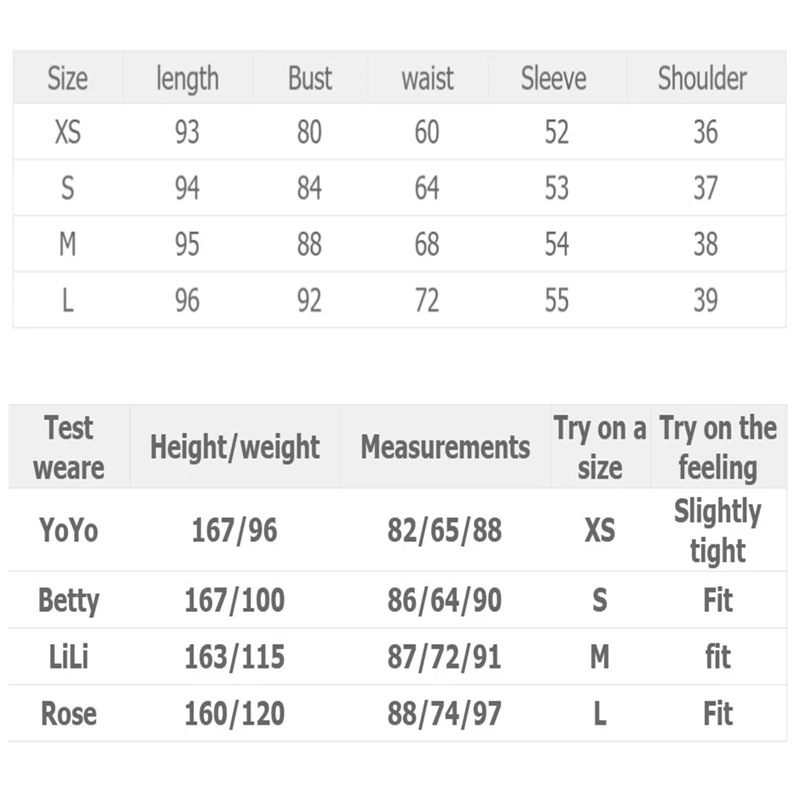Image resolution: width=800 pixels, height=800 pixels.
Task: Select LiLi's measurements 87/72/91
Action: tap(444, 657)
